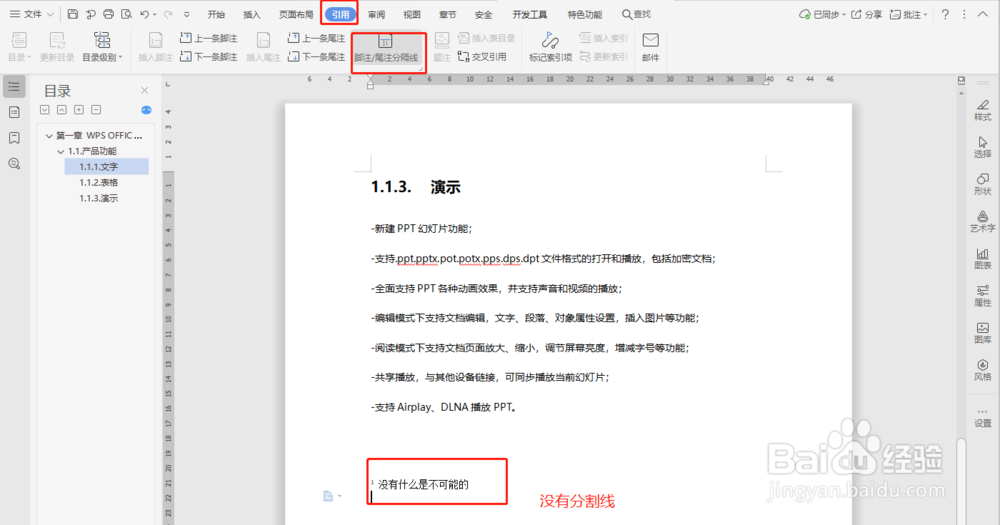The width and height of the screenshot is (1000, 525).
Task: Open the 艺术字 word art panel
Action: click(x=983, y=221)
